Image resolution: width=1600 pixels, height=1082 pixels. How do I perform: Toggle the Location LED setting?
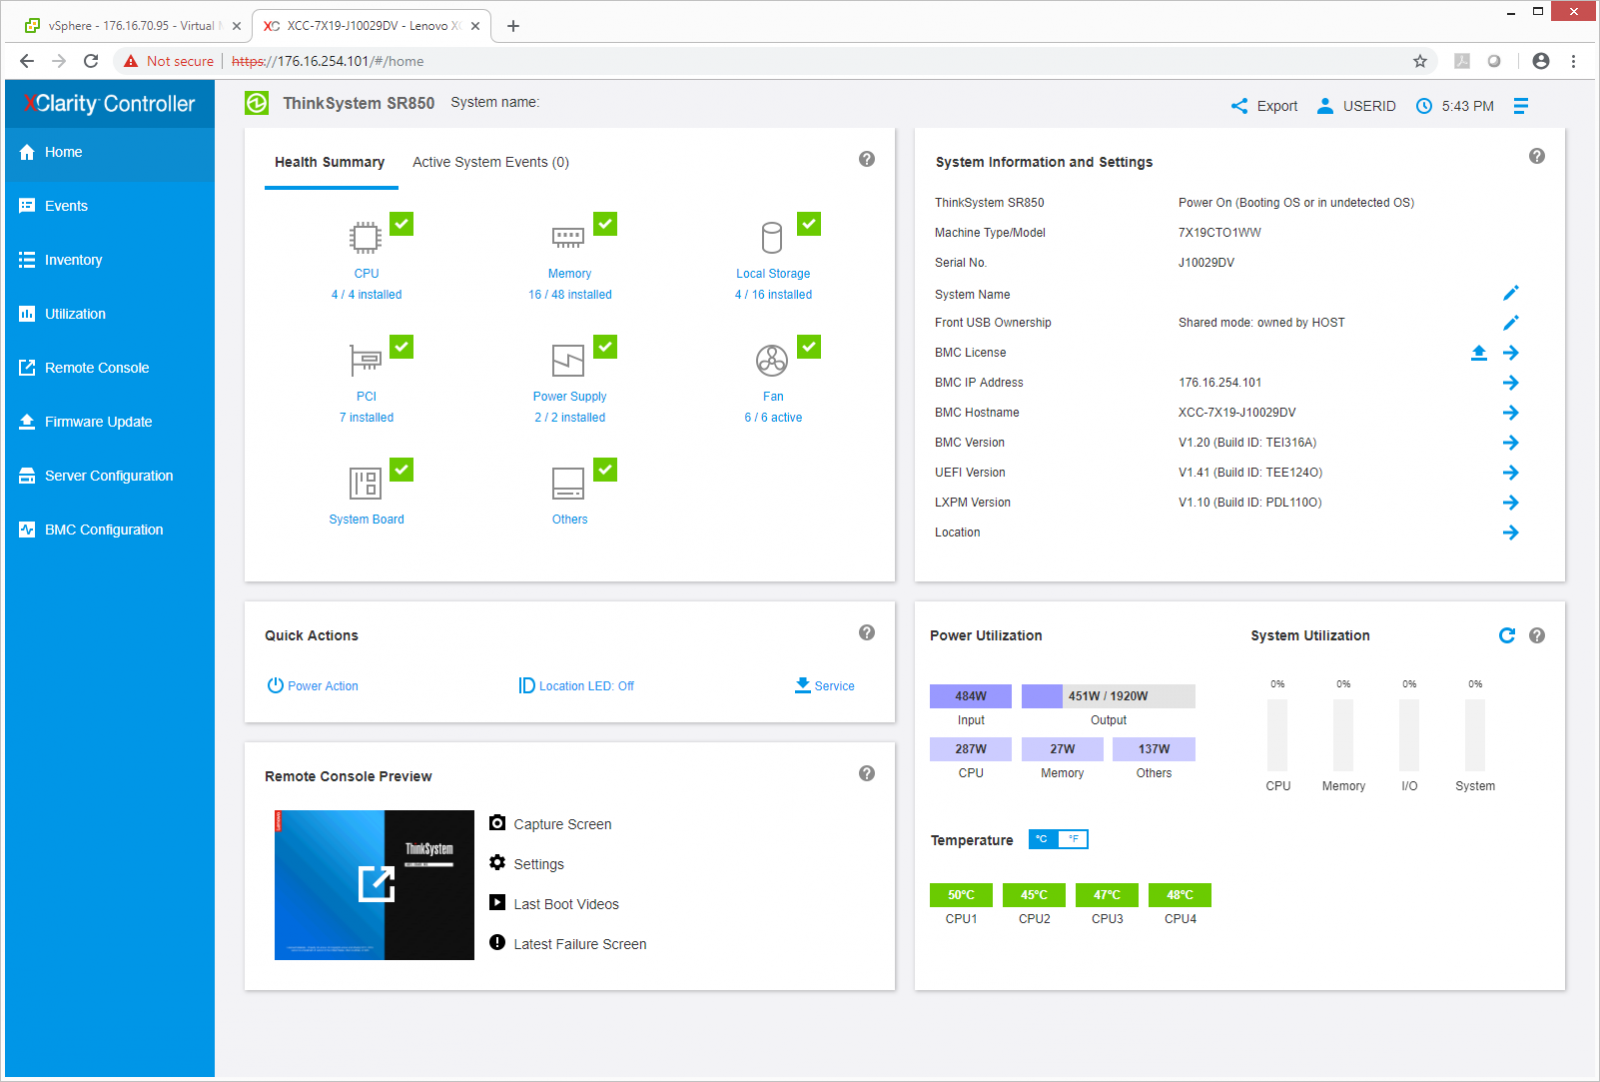tap(577, 686)
